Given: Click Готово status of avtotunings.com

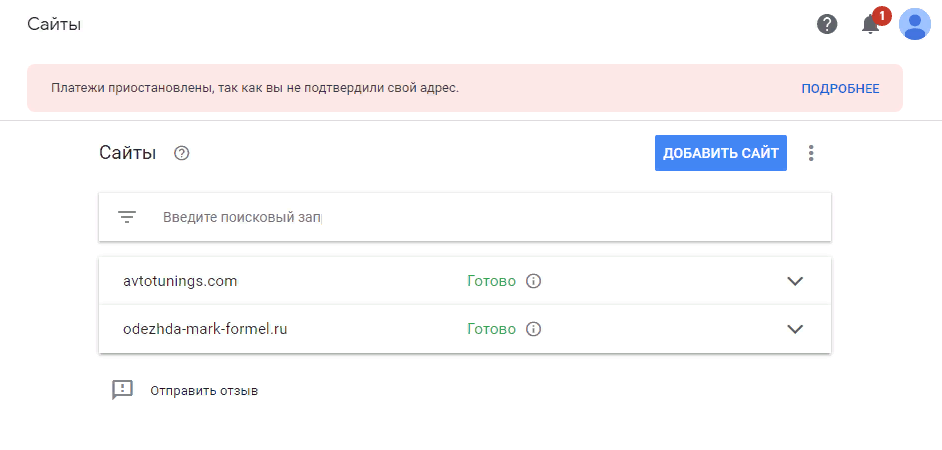Looking at the screenshot, I should 491,281.
